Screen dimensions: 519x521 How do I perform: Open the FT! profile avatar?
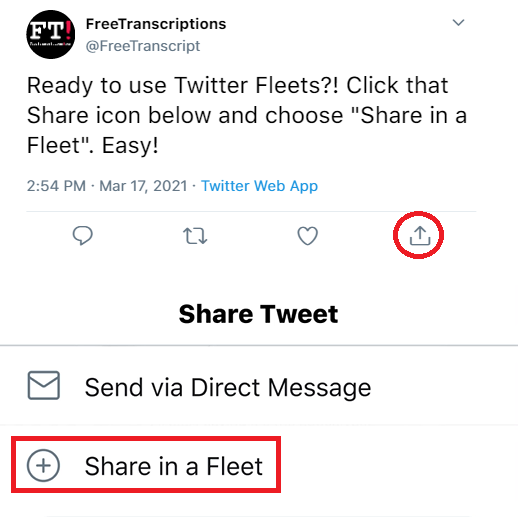[x=51, y=34]
